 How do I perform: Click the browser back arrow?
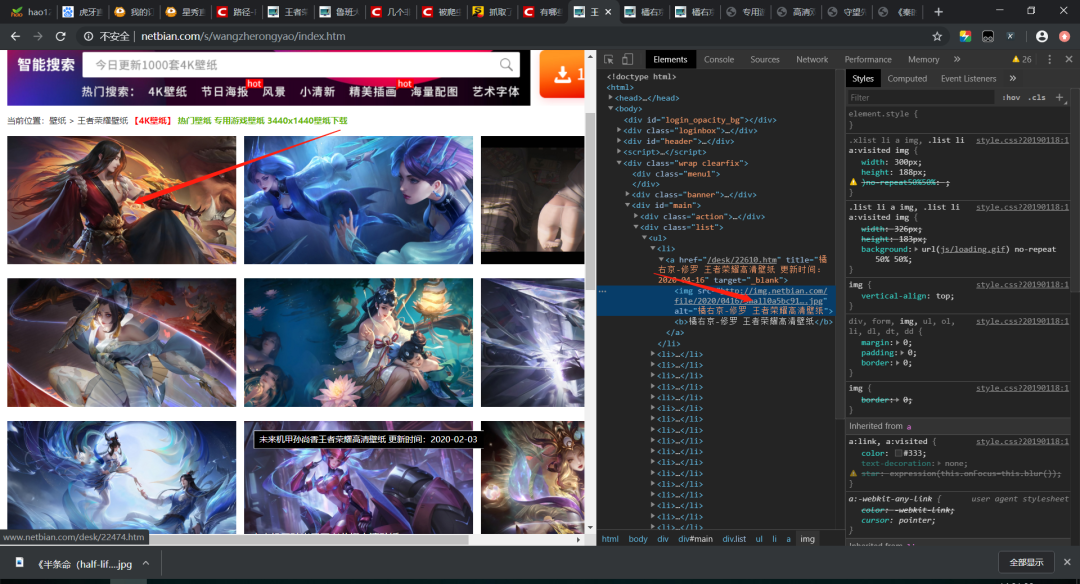(15, 36)
